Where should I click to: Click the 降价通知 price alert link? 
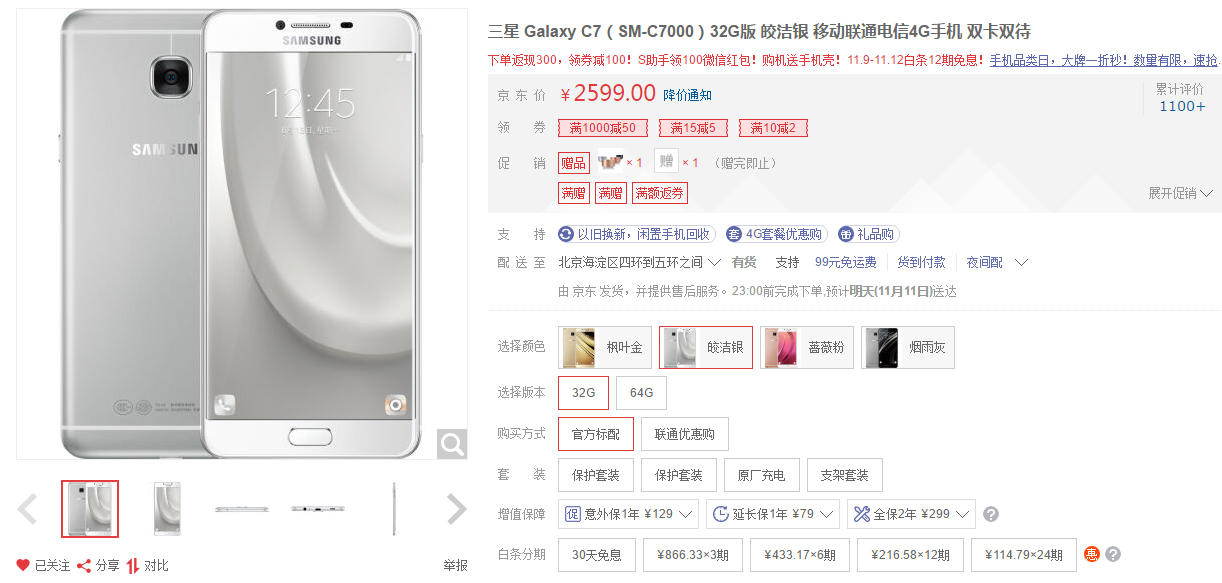(688, 95)
